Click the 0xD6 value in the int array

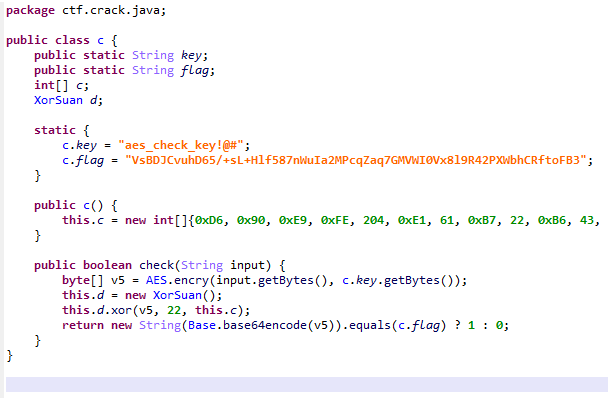pos(209,220)
